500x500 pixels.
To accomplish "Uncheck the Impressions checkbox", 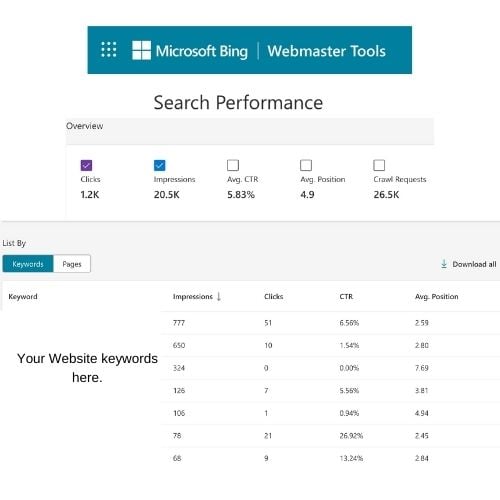I will (160, 165).
